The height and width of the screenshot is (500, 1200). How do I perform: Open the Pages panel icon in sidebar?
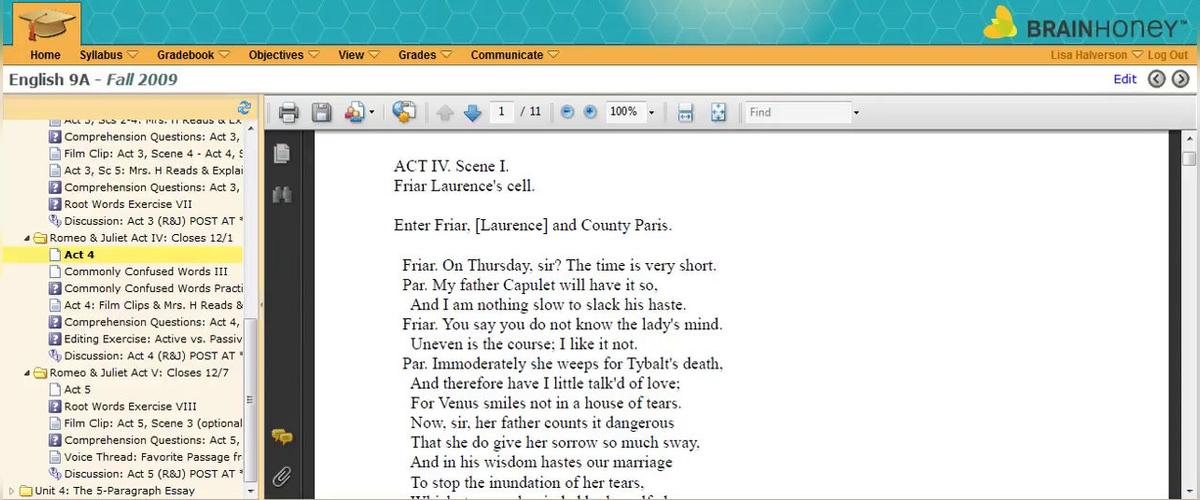coord(282,153)
